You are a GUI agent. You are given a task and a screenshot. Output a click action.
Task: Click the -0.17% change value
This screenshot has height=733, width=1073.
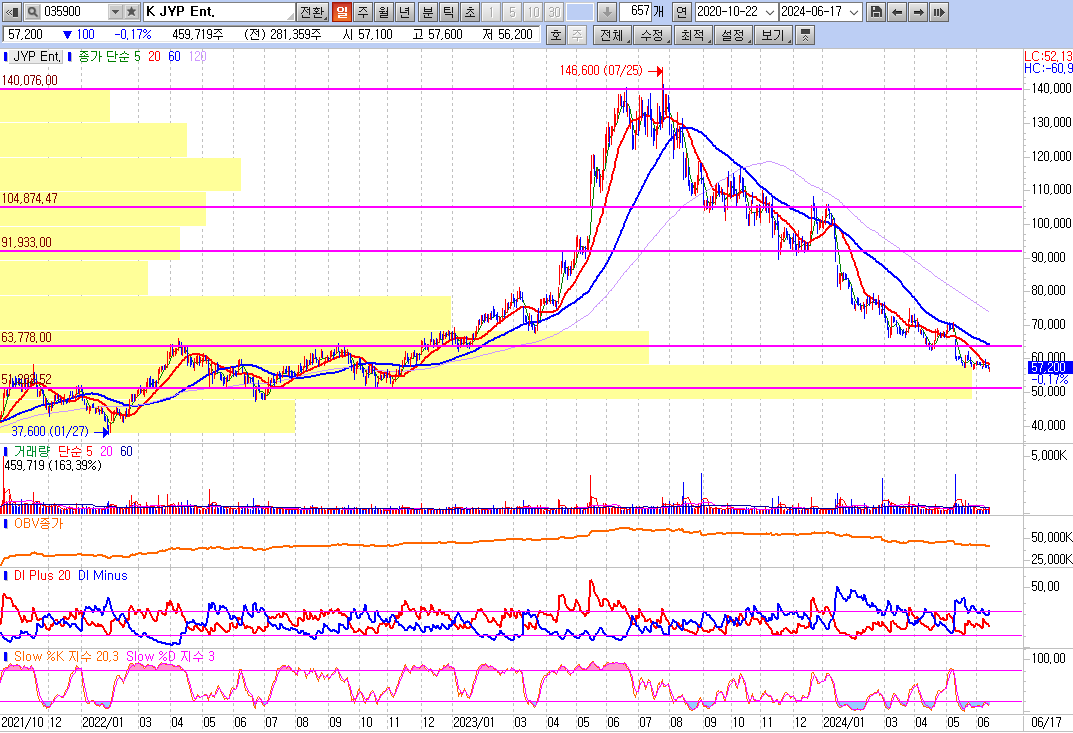(x=133, y=34)
